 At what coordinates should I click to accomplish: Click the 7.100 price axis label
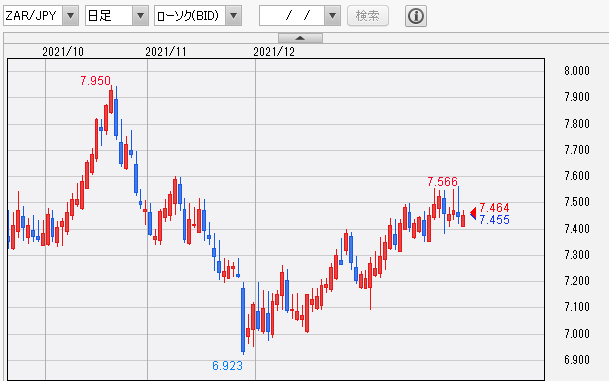577,307
